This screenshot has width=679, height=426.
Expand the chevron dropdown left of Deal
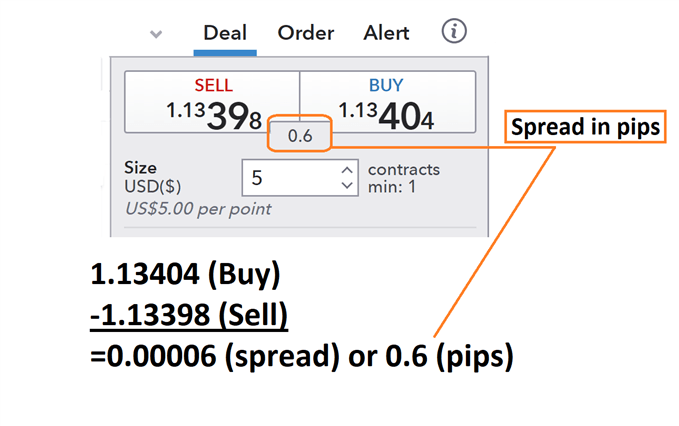pyautogui.click(x=156, y=34)
